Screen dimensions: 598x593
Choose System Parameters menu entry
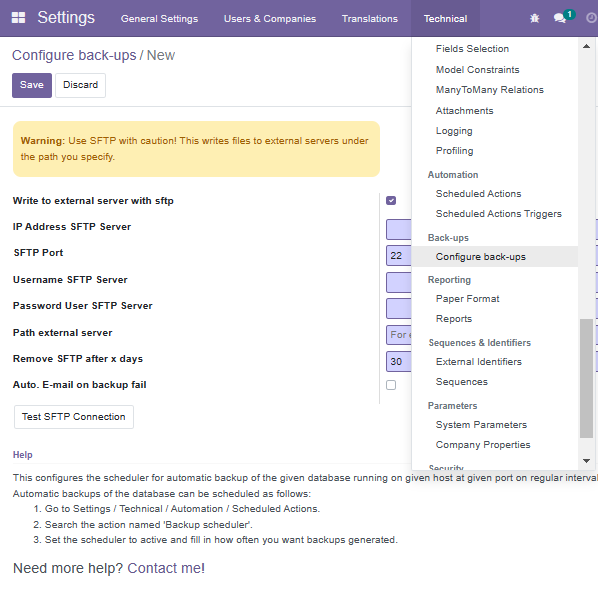[481, 425]
